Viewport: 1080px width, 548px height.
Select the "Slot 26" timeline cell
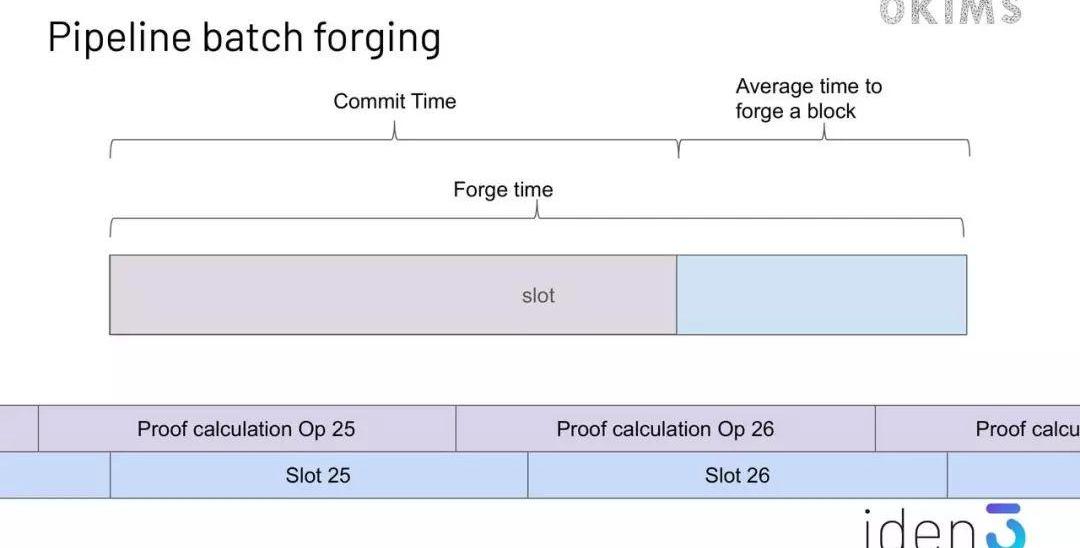(x=737, y=475)
